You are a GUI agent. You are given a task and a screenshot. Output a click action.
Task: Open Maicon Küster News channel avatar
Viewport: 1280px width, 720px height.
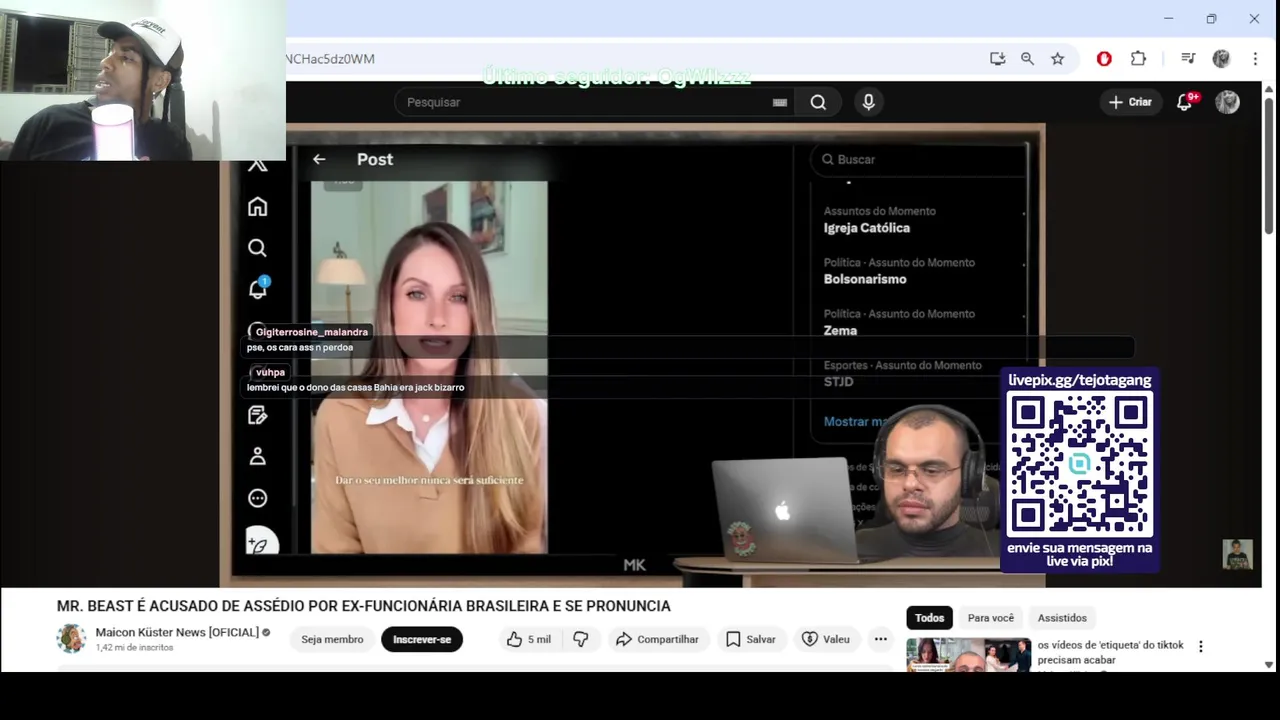(71, 638)
